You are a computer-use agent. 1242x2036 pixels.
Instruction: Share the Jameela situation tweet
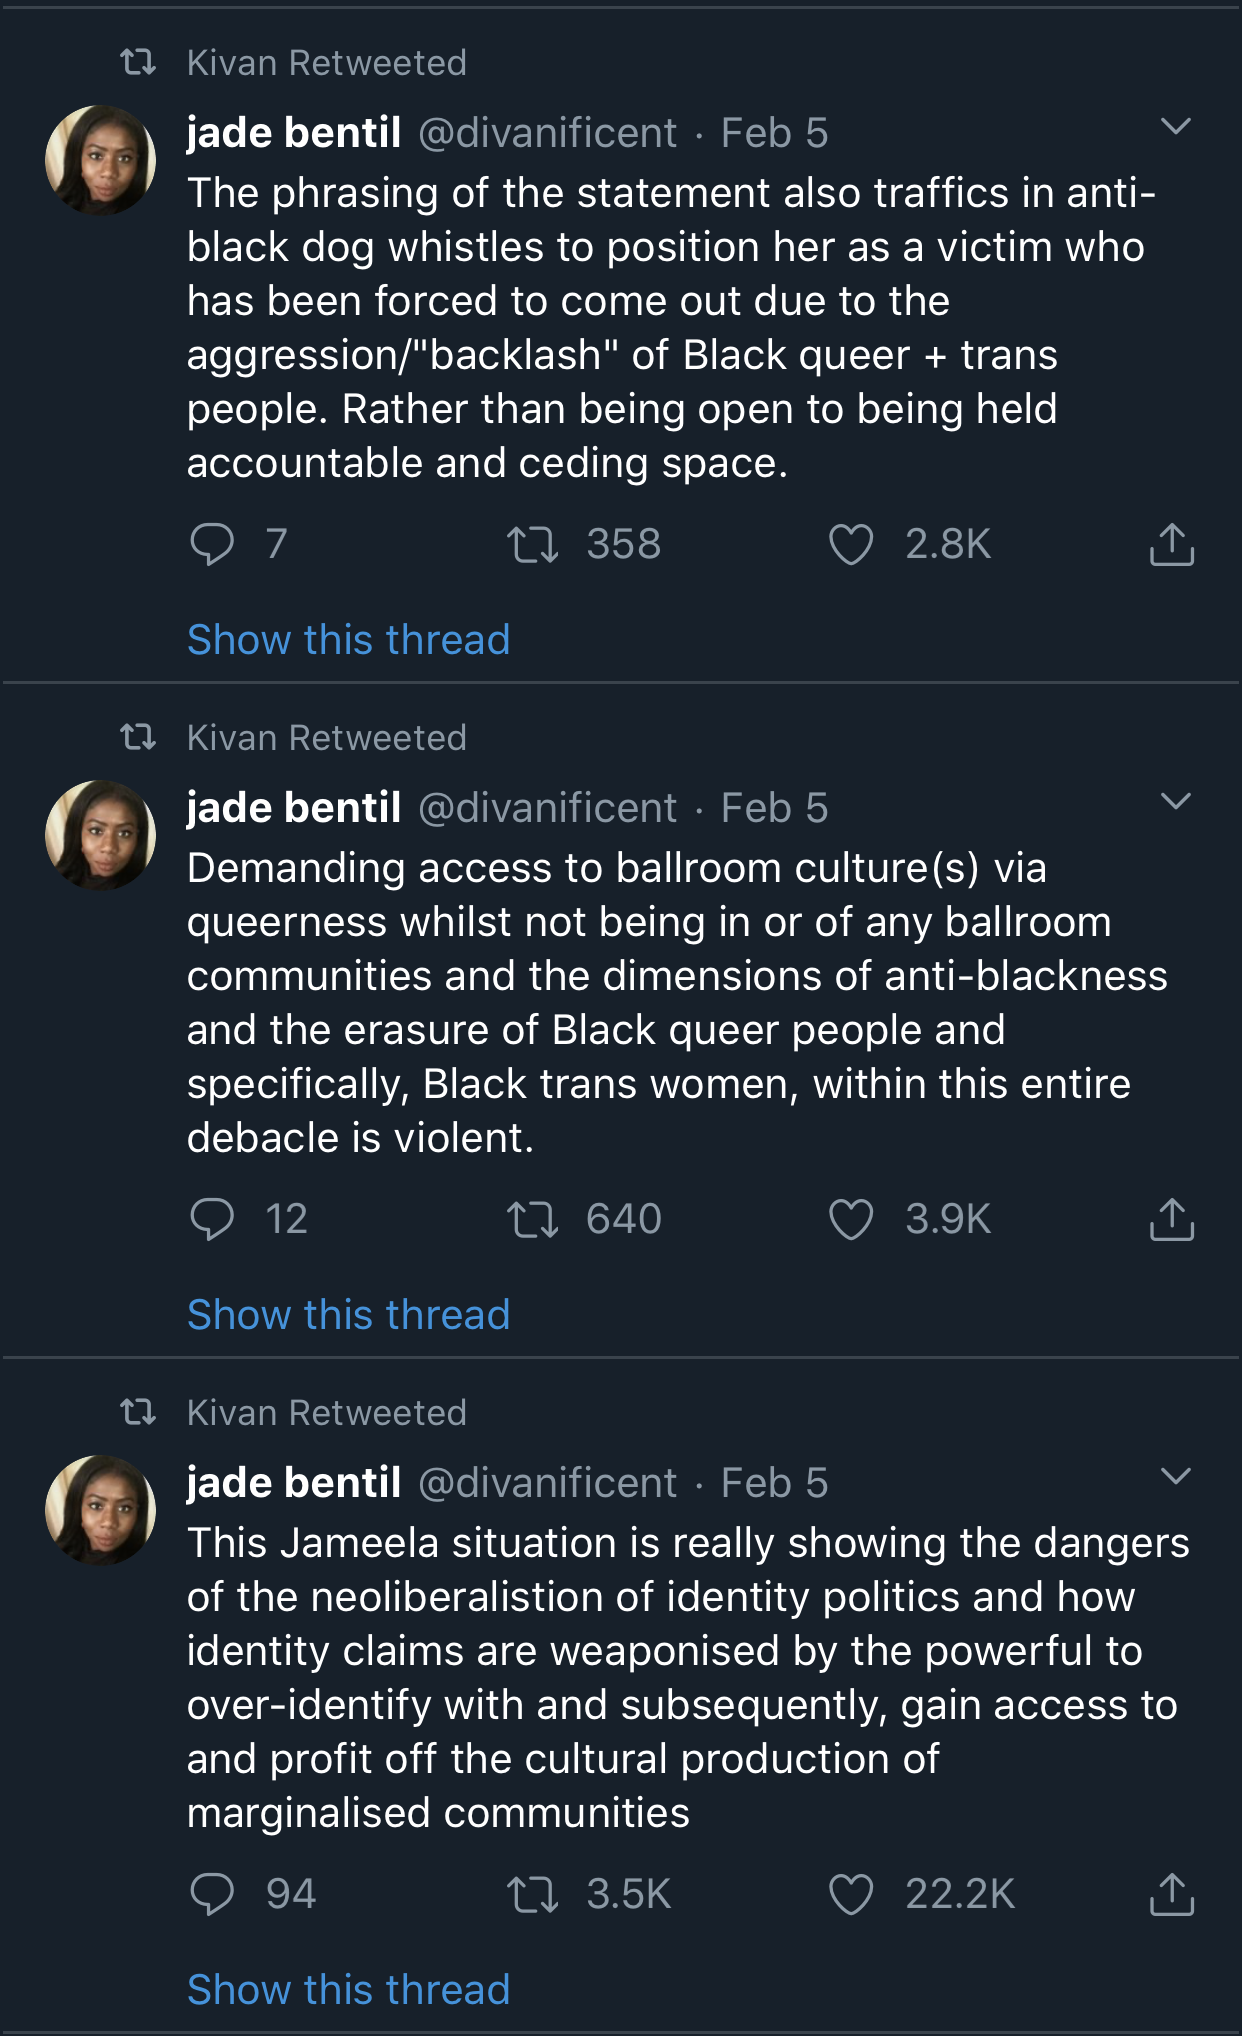[x=1172, y=1894]
